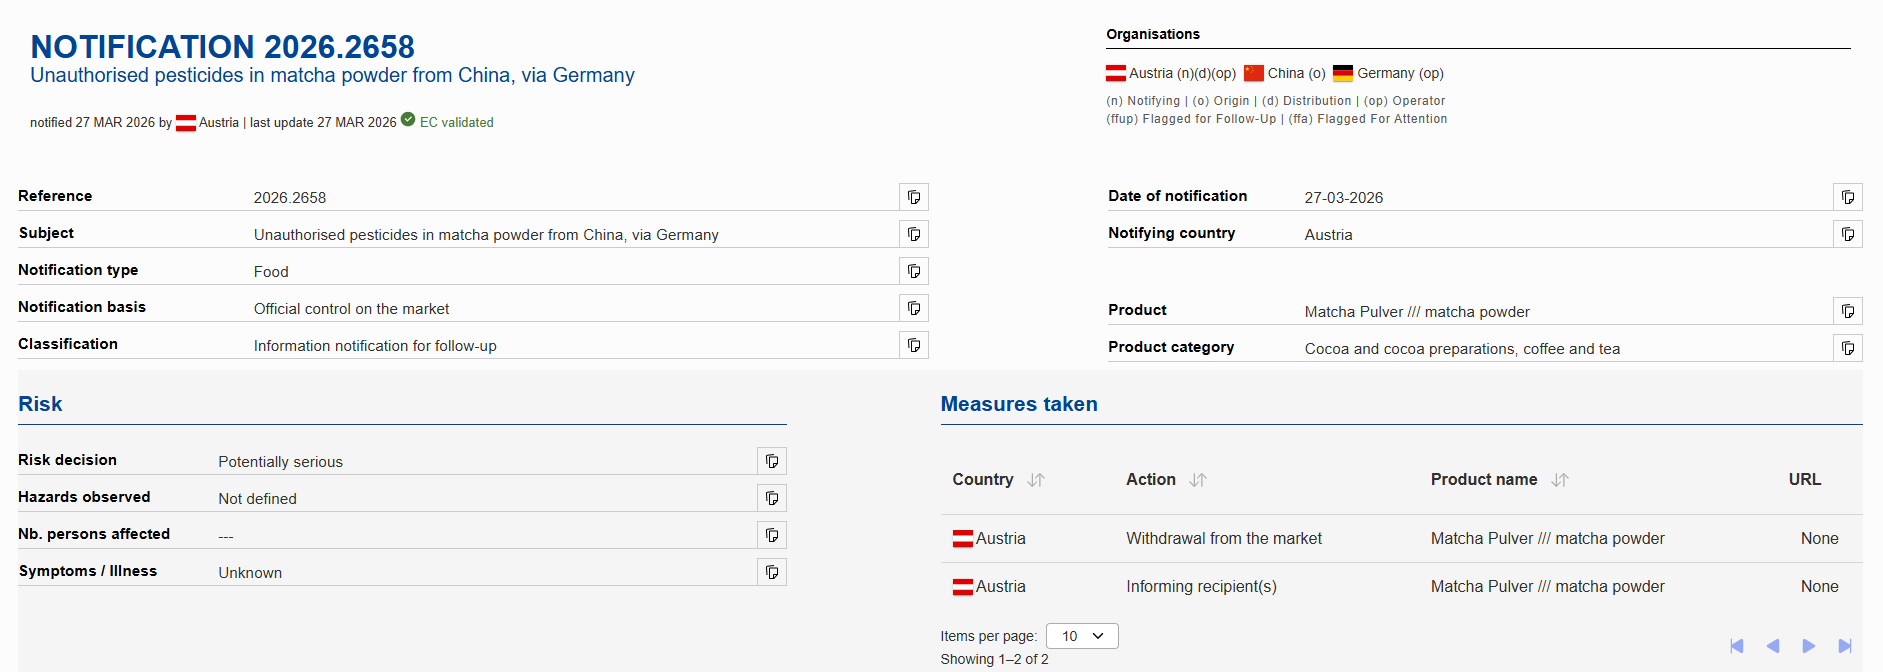Jump to the last page of measures
Image resolution: width=1883 pixels, height=672 pixels.
[x=1845, y=646]
